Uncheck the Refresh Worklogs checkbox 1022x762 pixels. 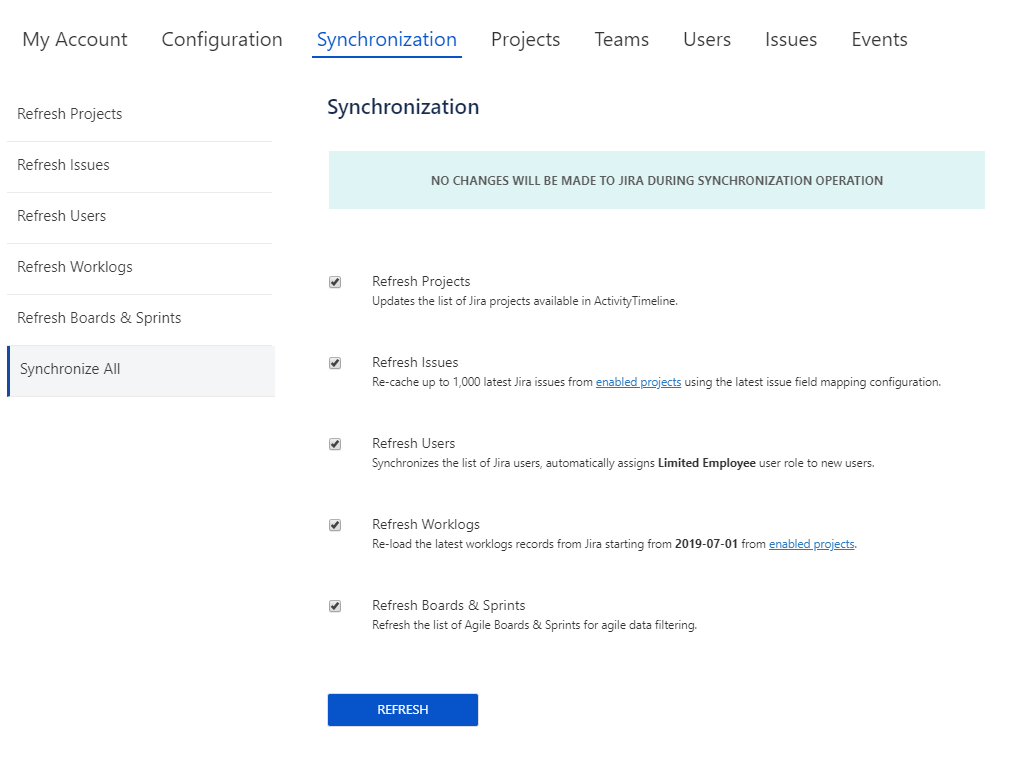point(335,526)
